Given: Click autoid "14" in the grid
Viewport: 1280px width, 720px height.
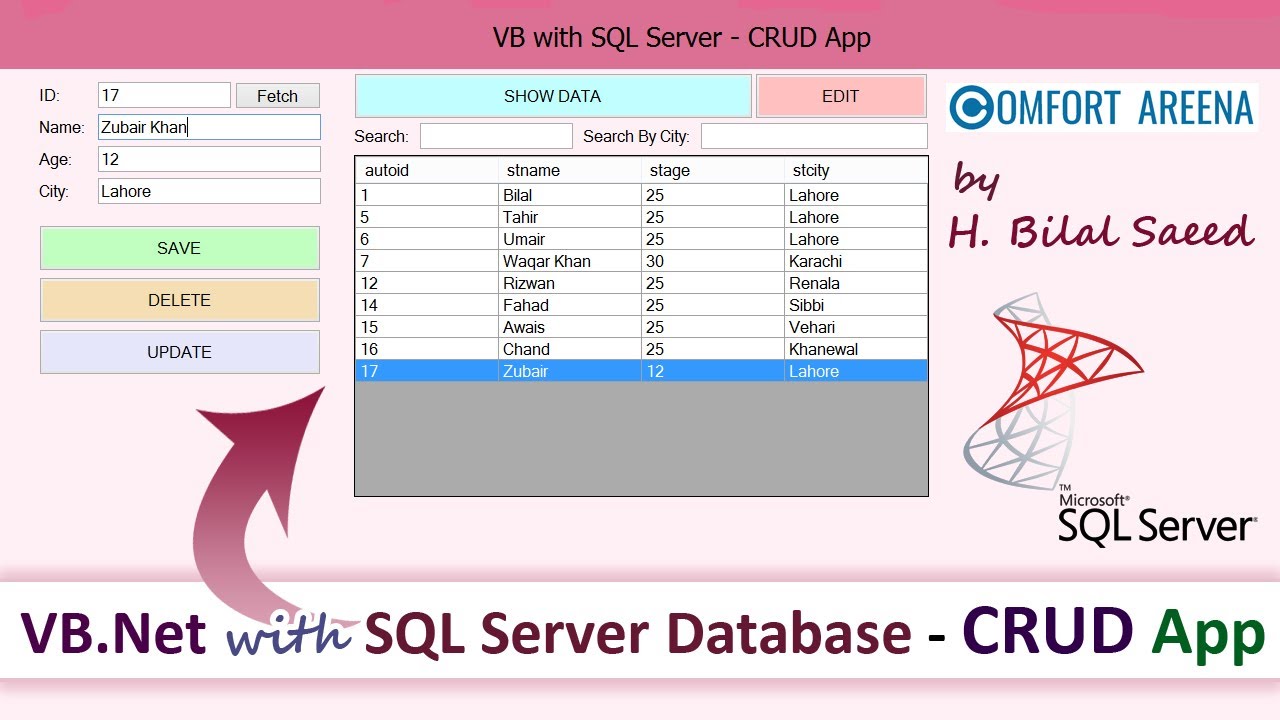Looking at the screenshot, I should (x=427, y=305).
